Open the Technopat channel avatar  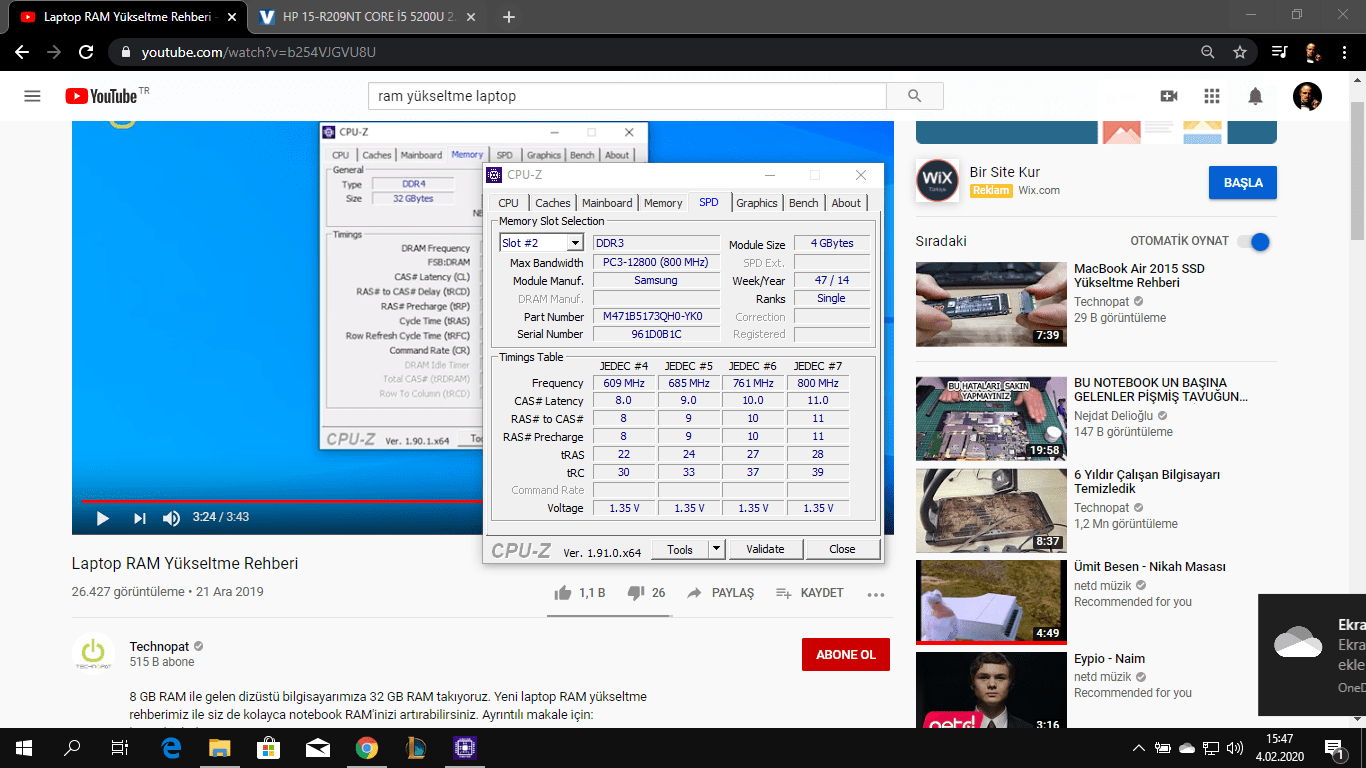pyautogui.click(x=93, y=653)
